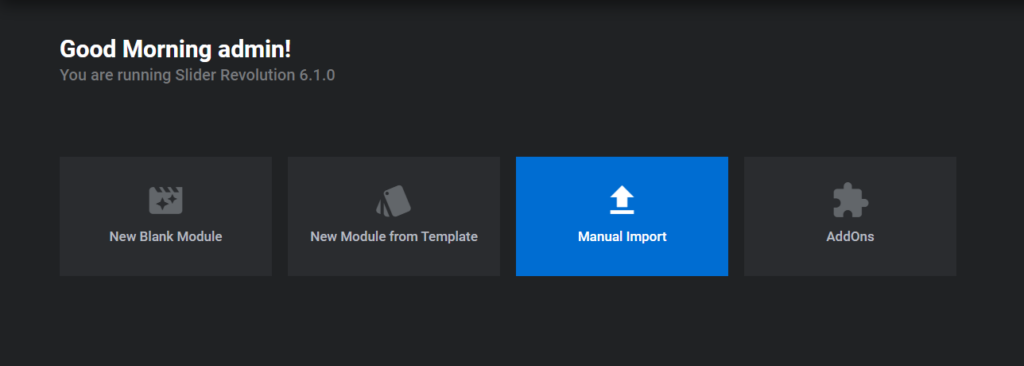
Task: Click the sparkle stars inside the clapperboard icon
Action: click(168, 203)
